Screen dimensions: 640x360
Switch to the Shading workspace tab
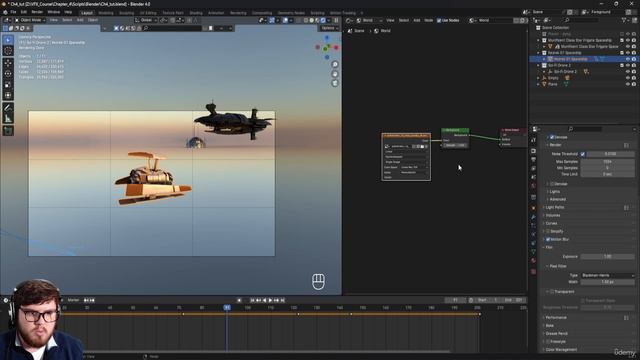pos(196,13)
